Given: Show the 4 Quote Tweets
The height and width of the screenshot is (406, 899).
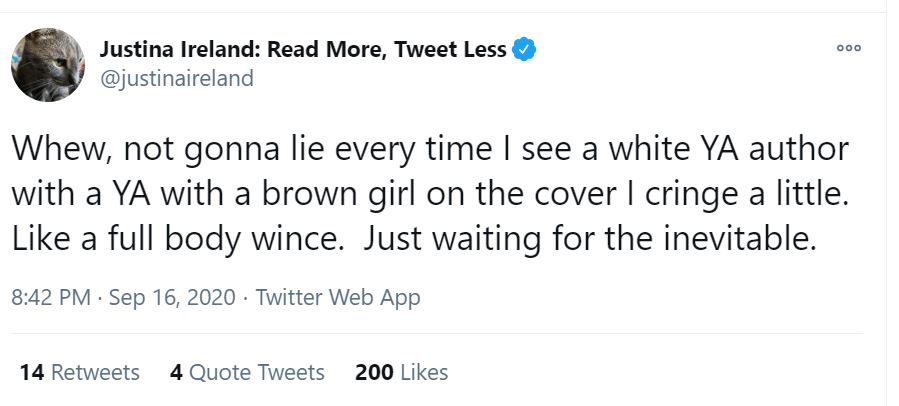Looking at the screenshot, I should (247, 372).
